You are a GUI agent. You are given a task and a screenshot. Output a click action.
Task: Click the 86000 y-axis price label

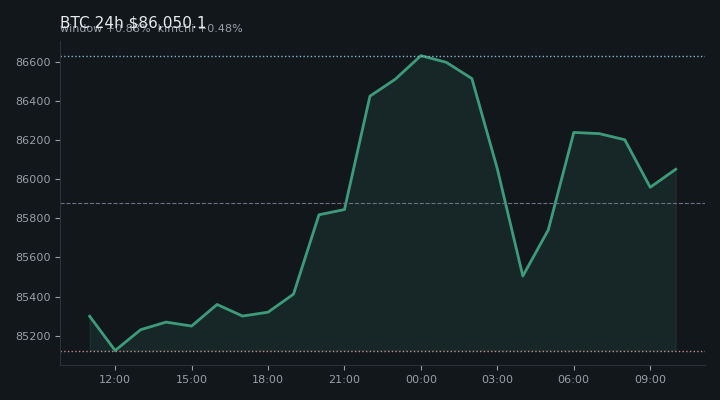(33, 179)
